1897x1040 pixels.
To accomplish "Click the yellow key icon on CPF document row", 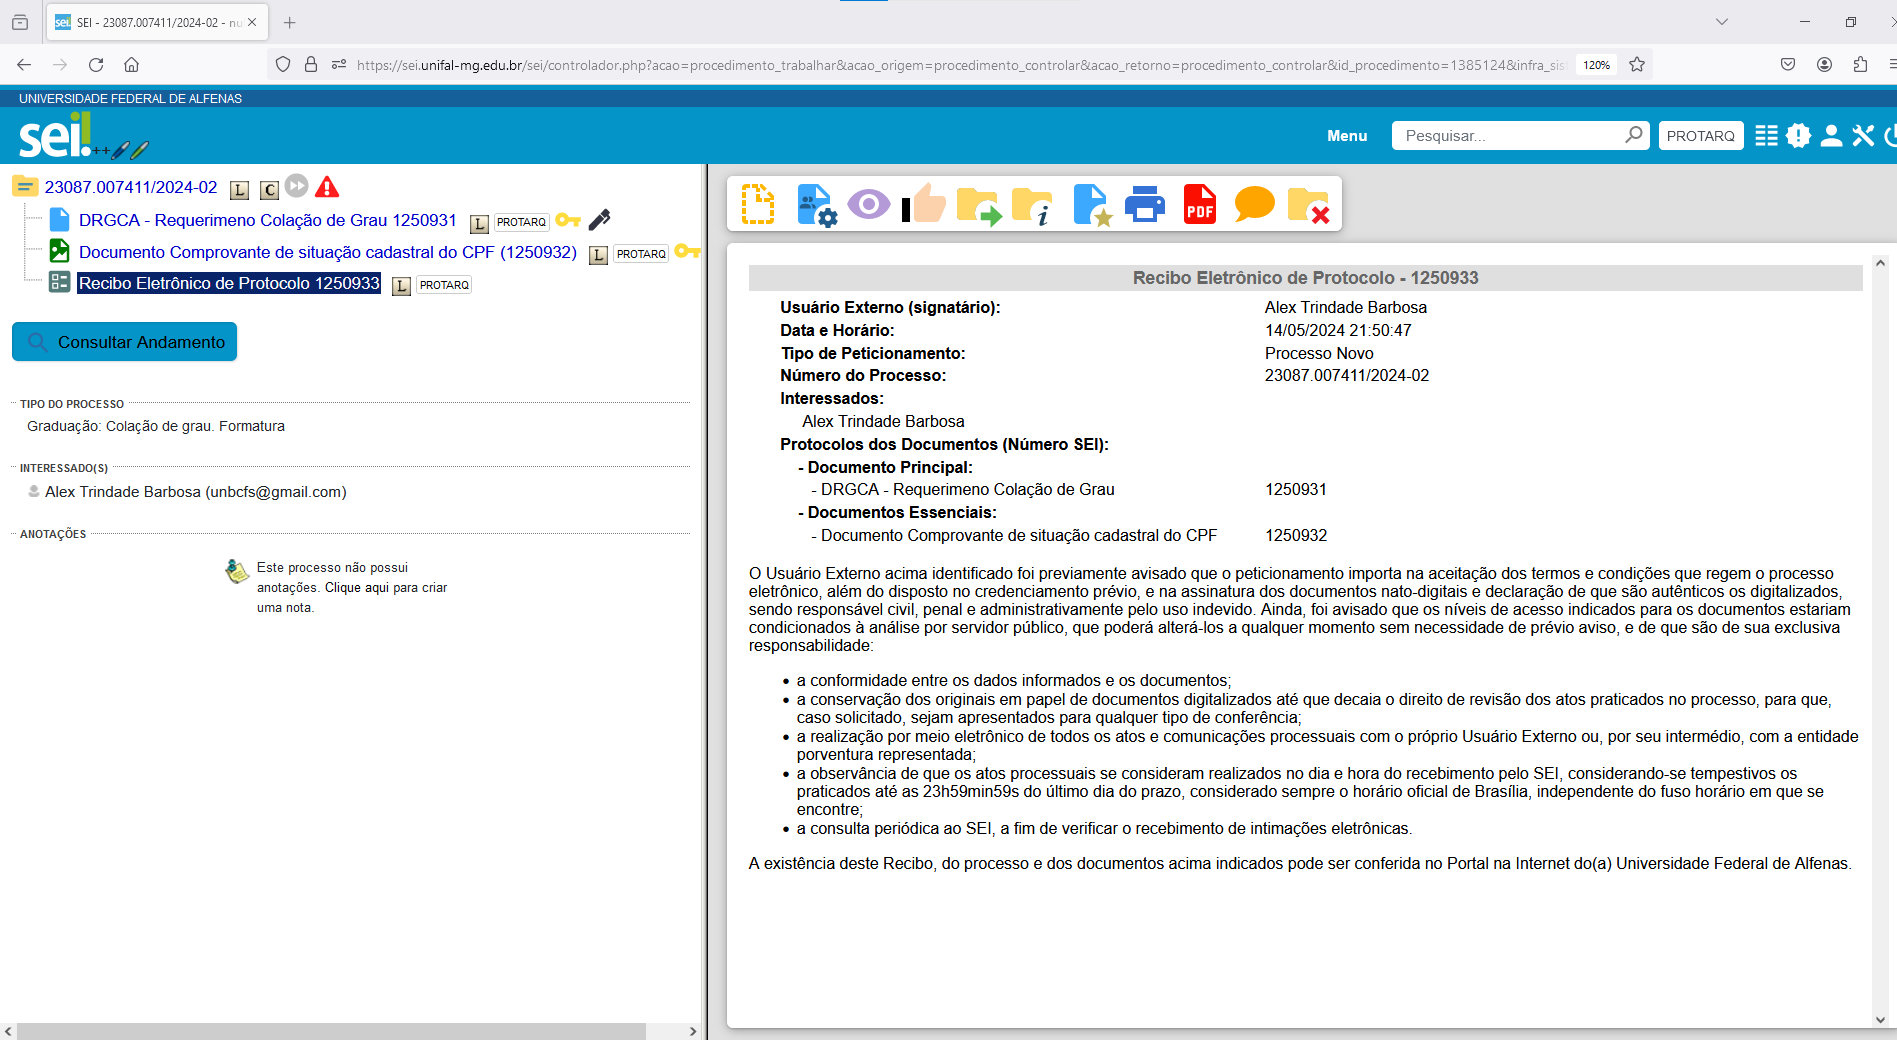I will pos(688,251).
